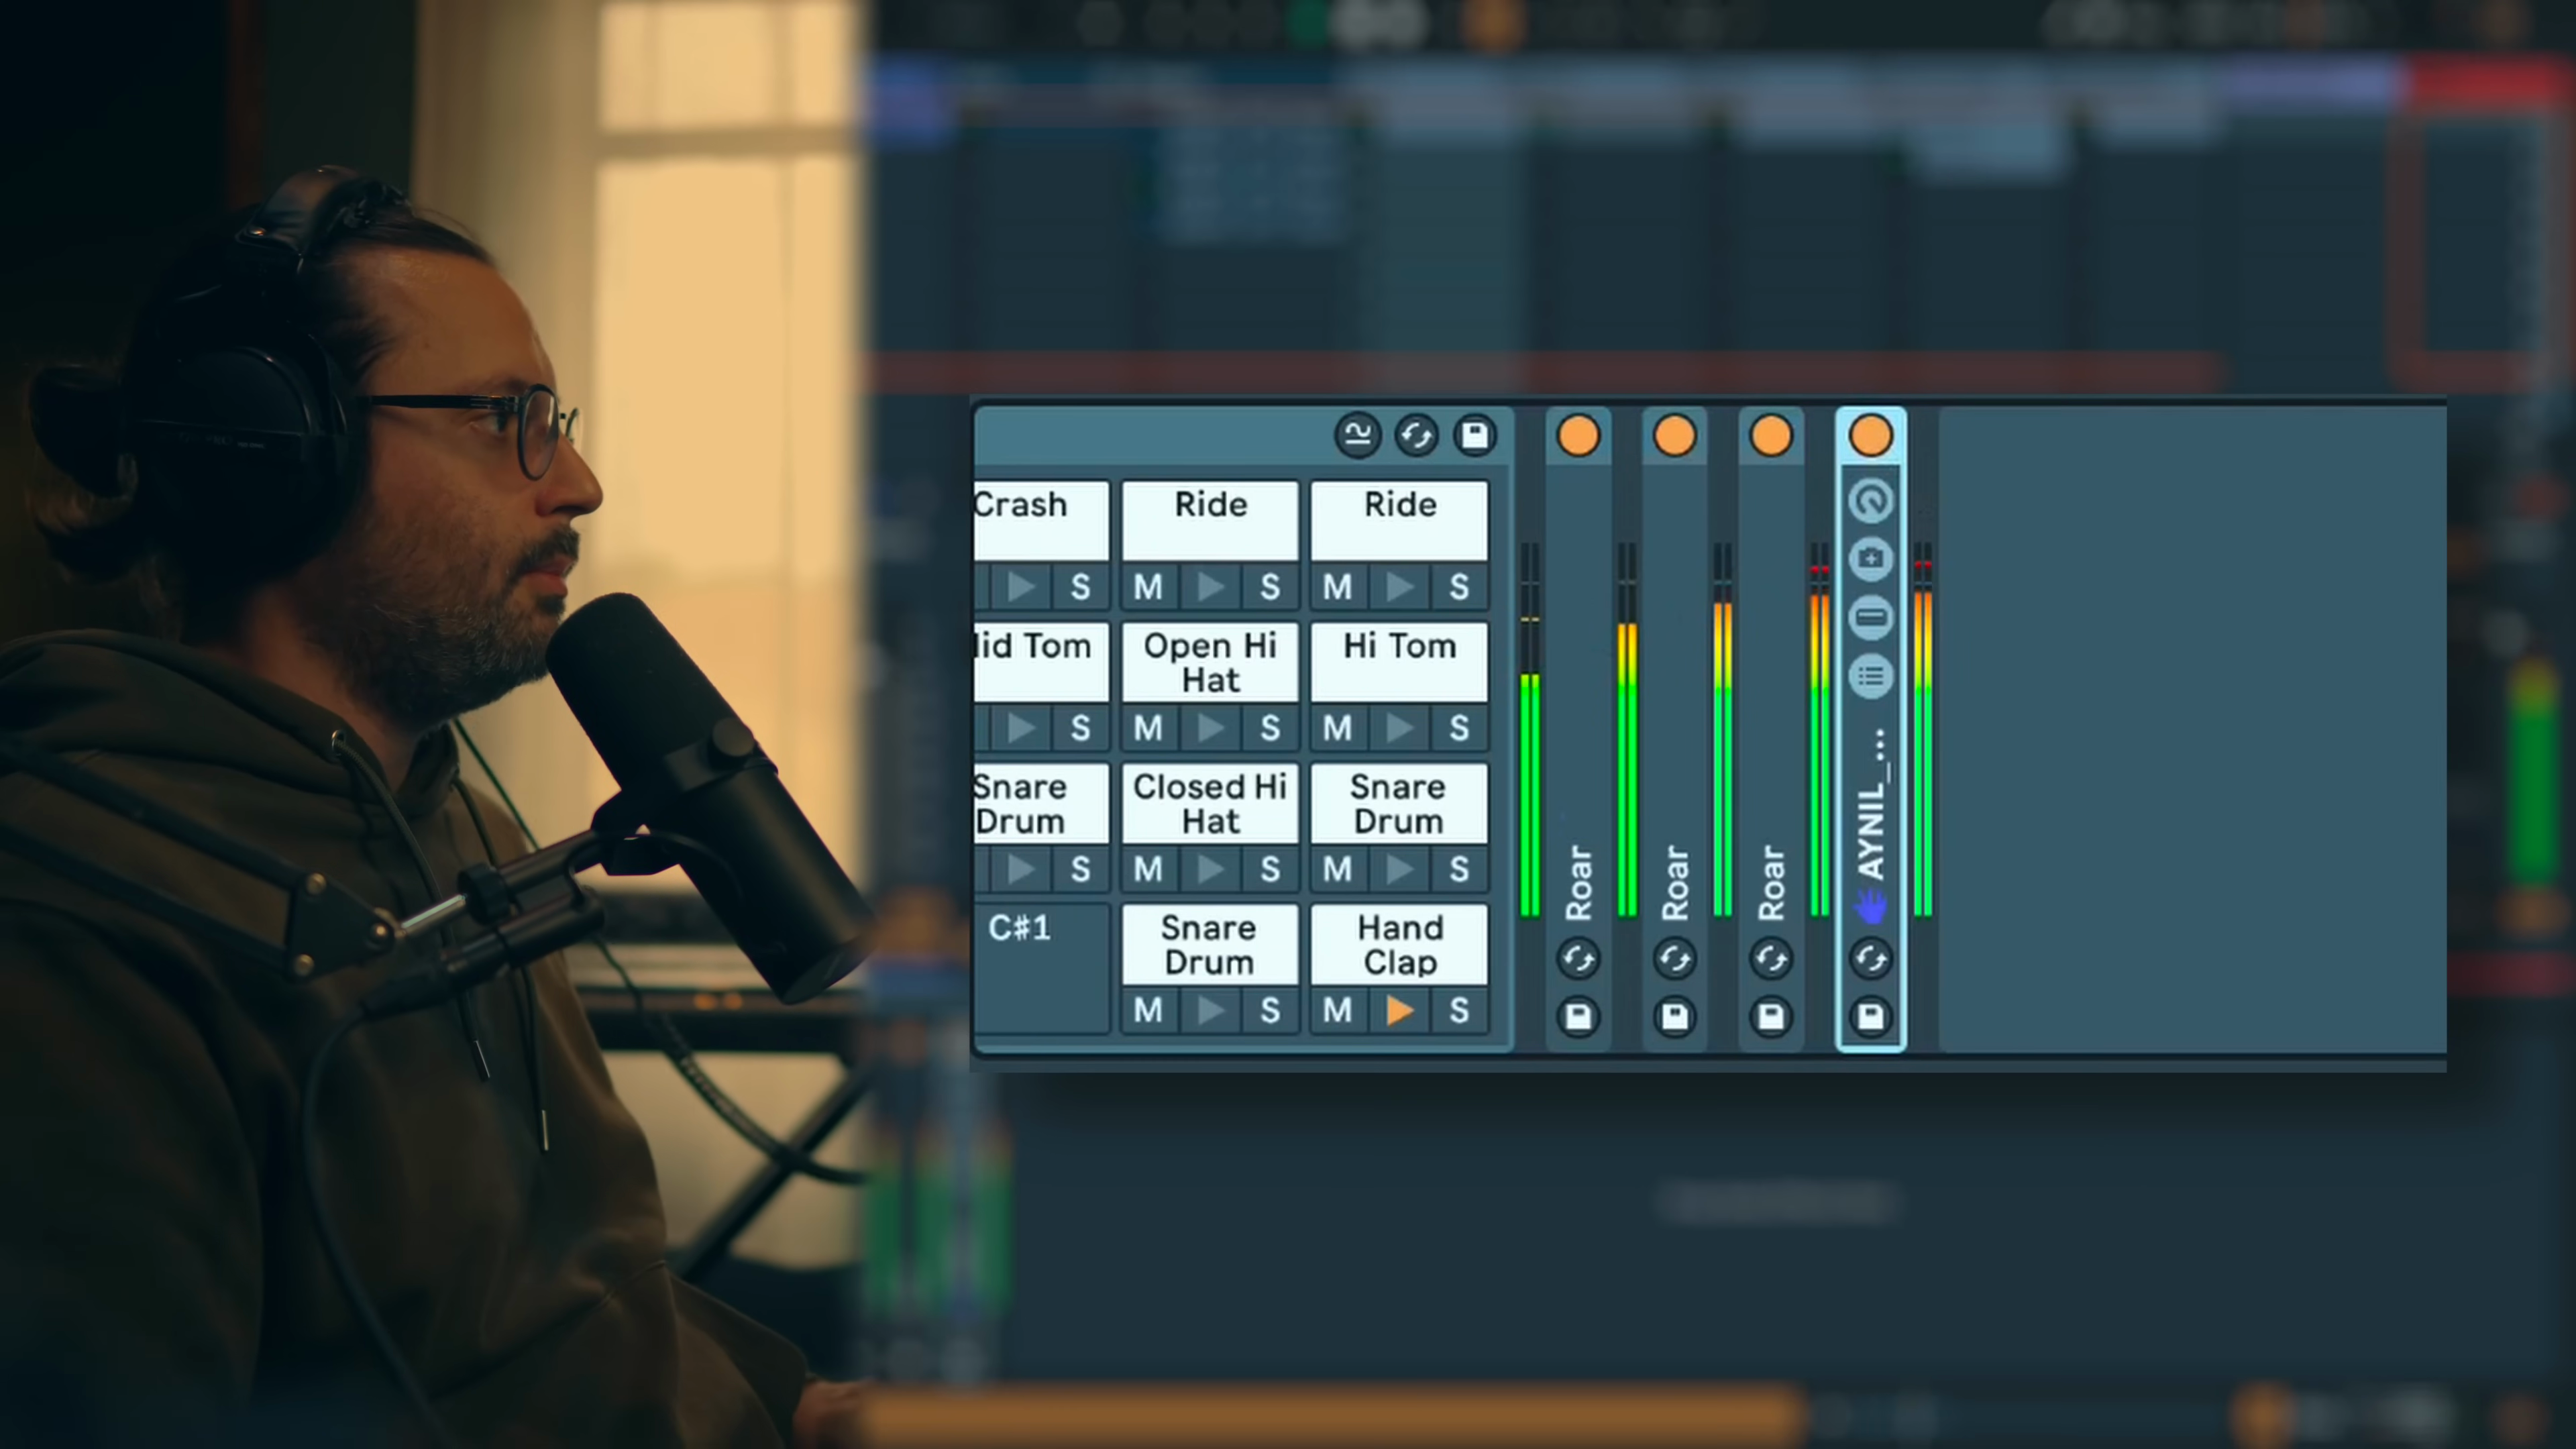The width and height of the screenshot is (2576, 1449).
Task: Click the AYNIL rectangle bar icon
Action: pos(1871,617)
